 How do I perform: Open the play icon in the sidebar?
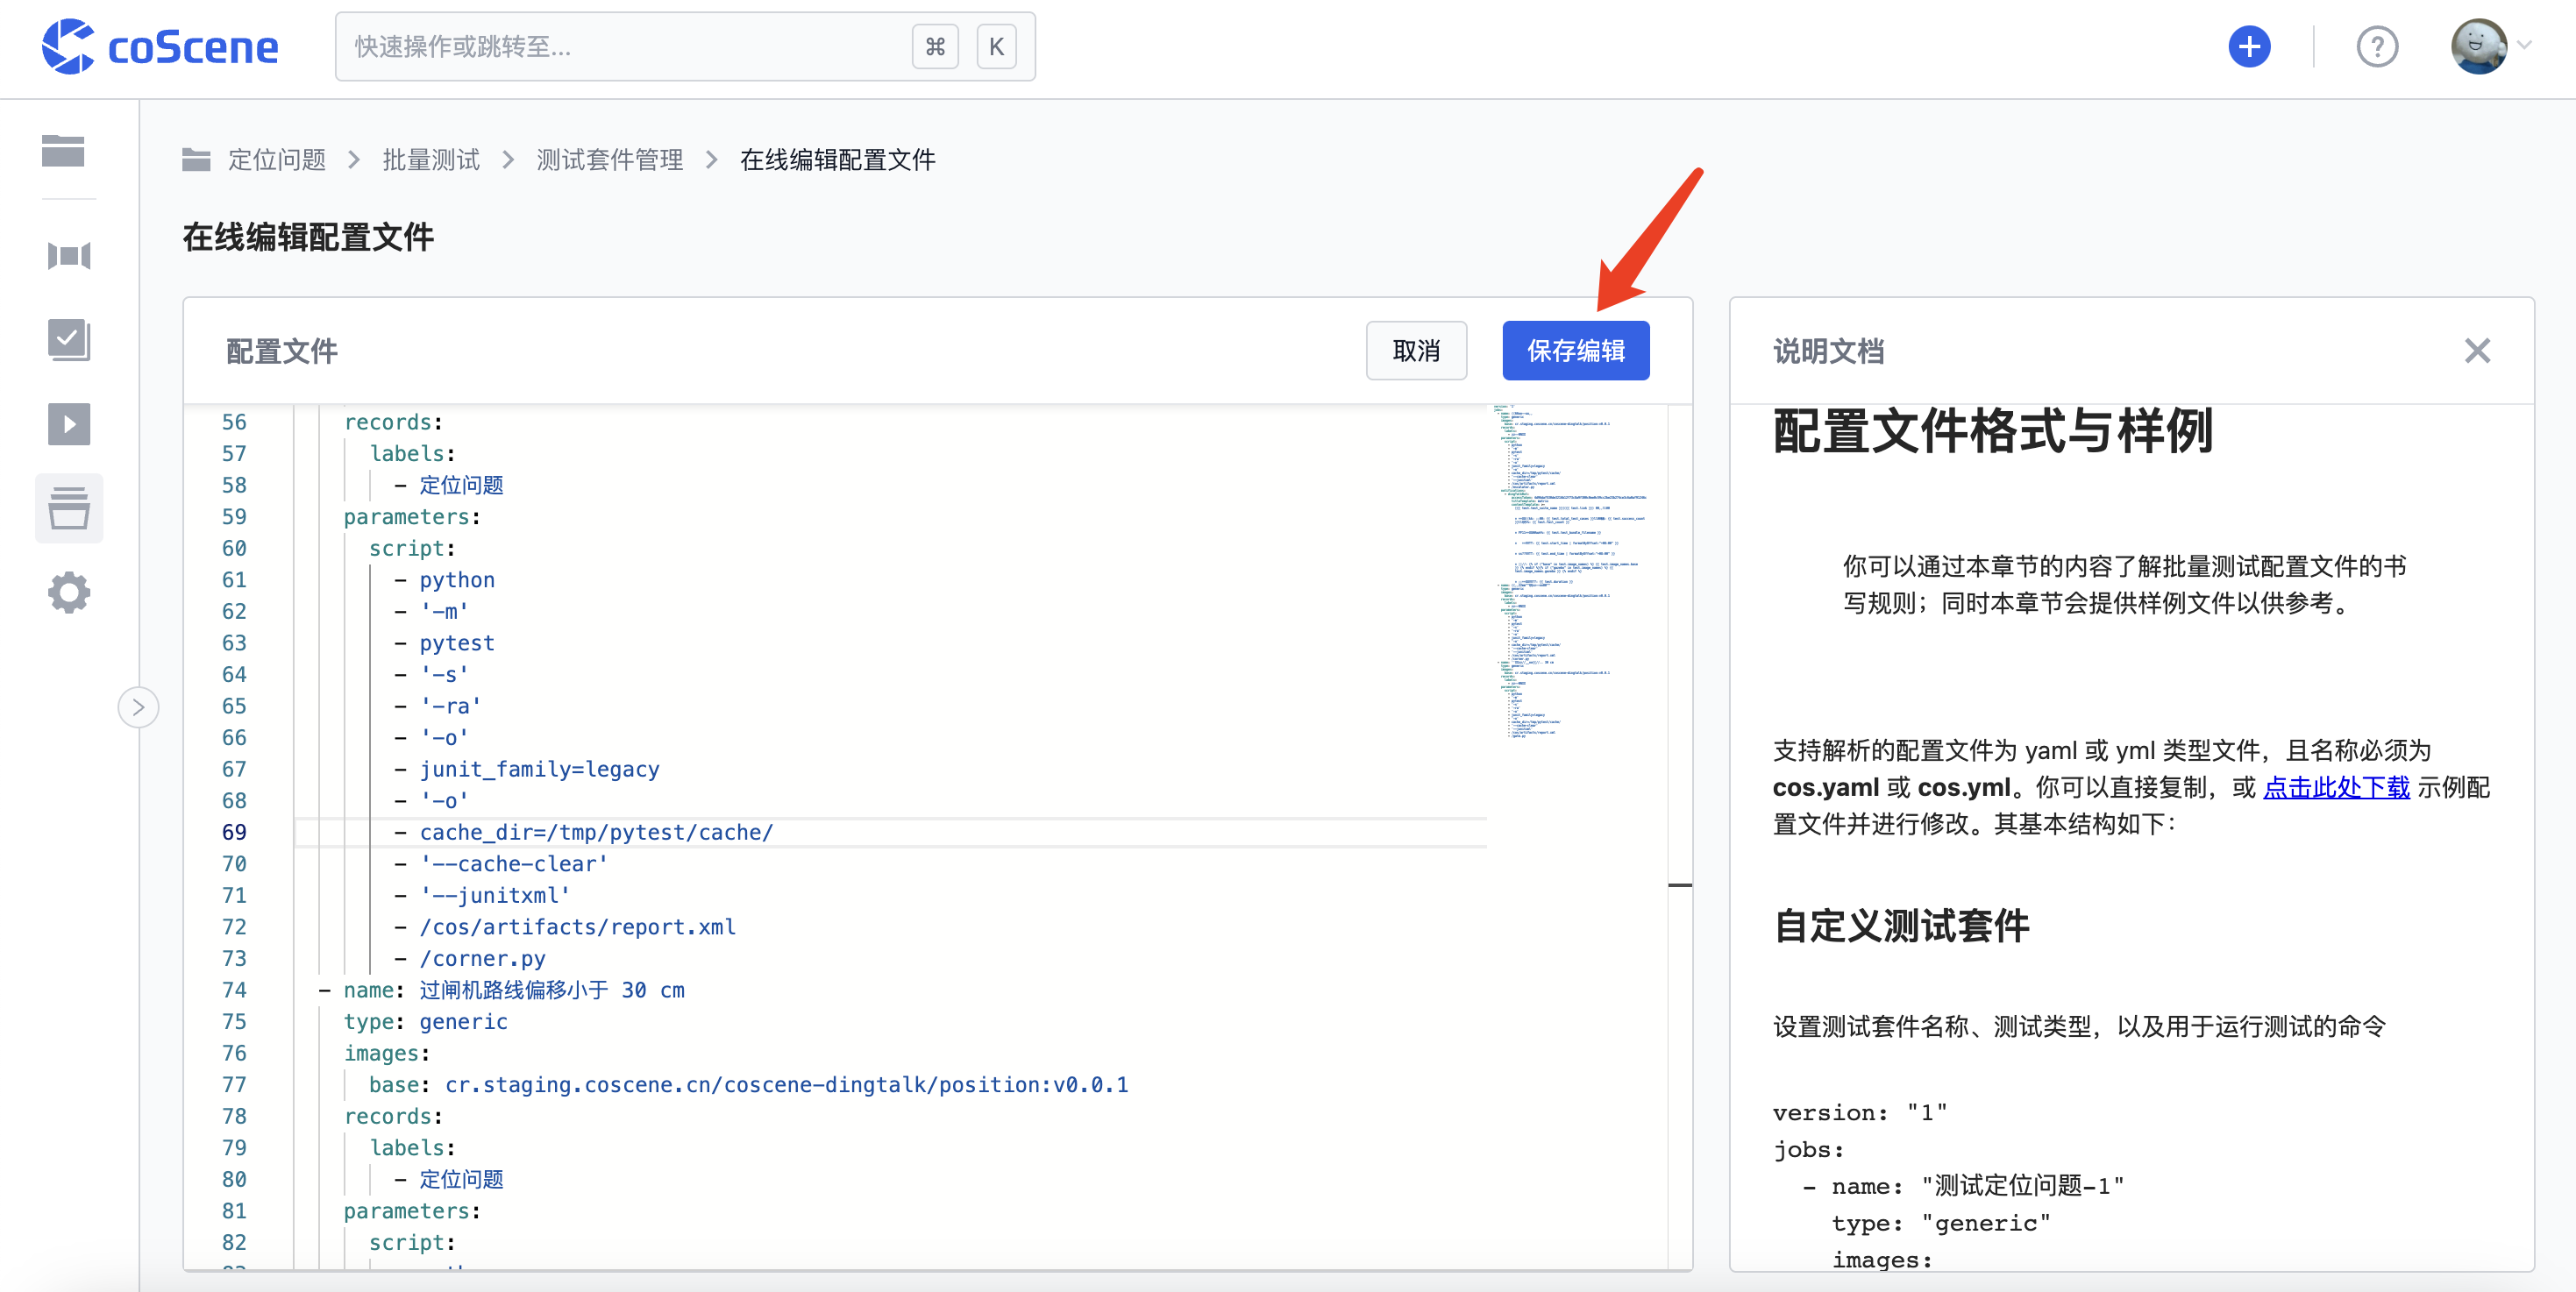69,424
